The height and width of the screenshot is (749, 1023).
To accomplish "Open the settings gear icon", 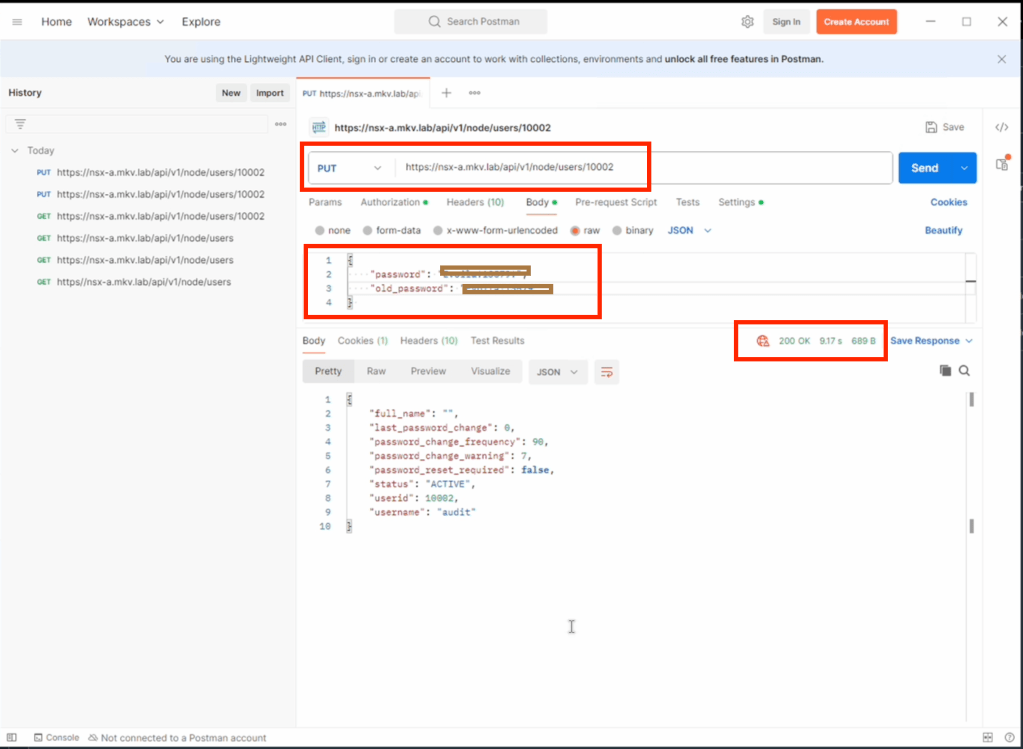I will tap(747, 22).
